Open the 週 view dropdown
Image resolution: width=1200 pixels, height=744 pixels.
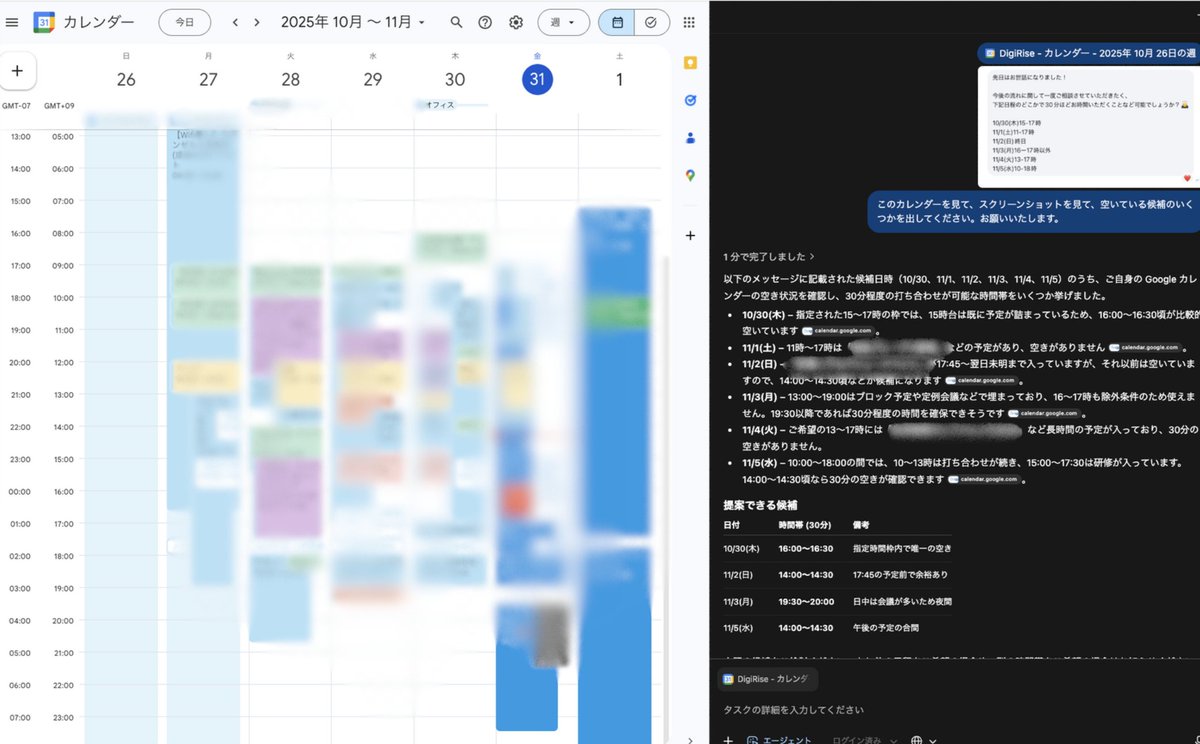pyautogui.click(x=563, y=22)
